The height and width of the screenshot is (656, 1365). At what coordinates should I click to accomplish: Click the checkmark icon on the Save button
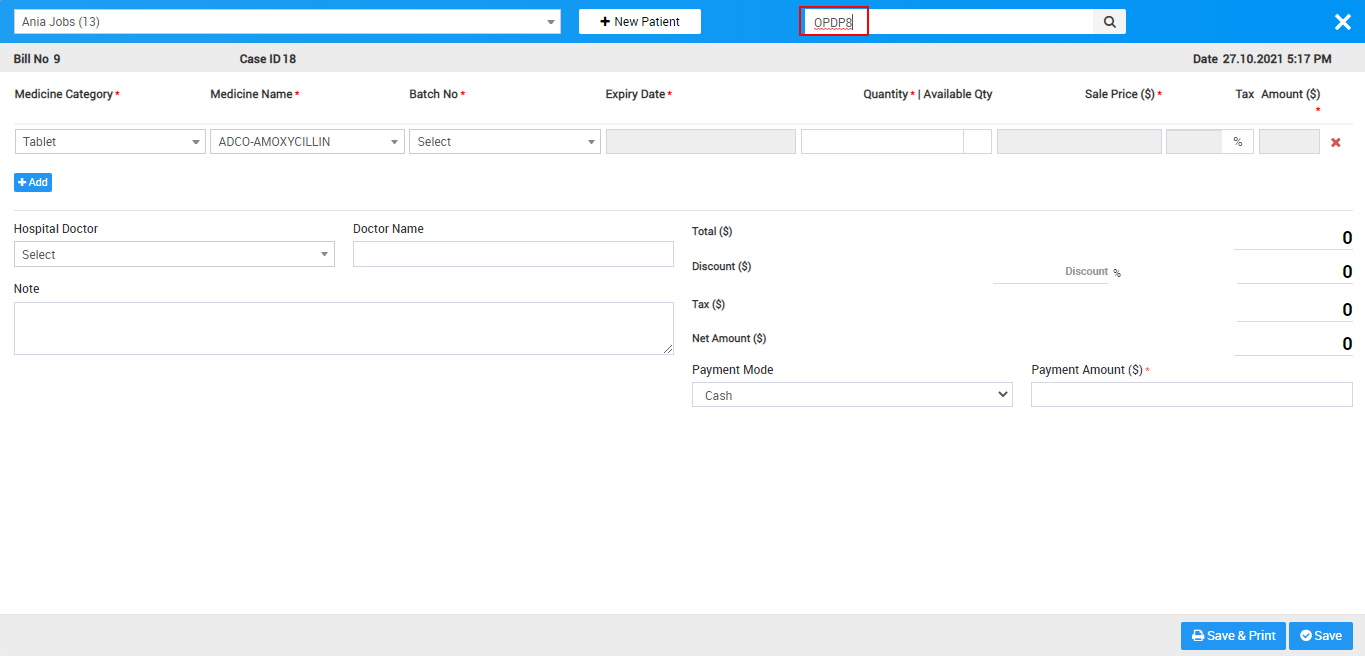pos(1306,635)
